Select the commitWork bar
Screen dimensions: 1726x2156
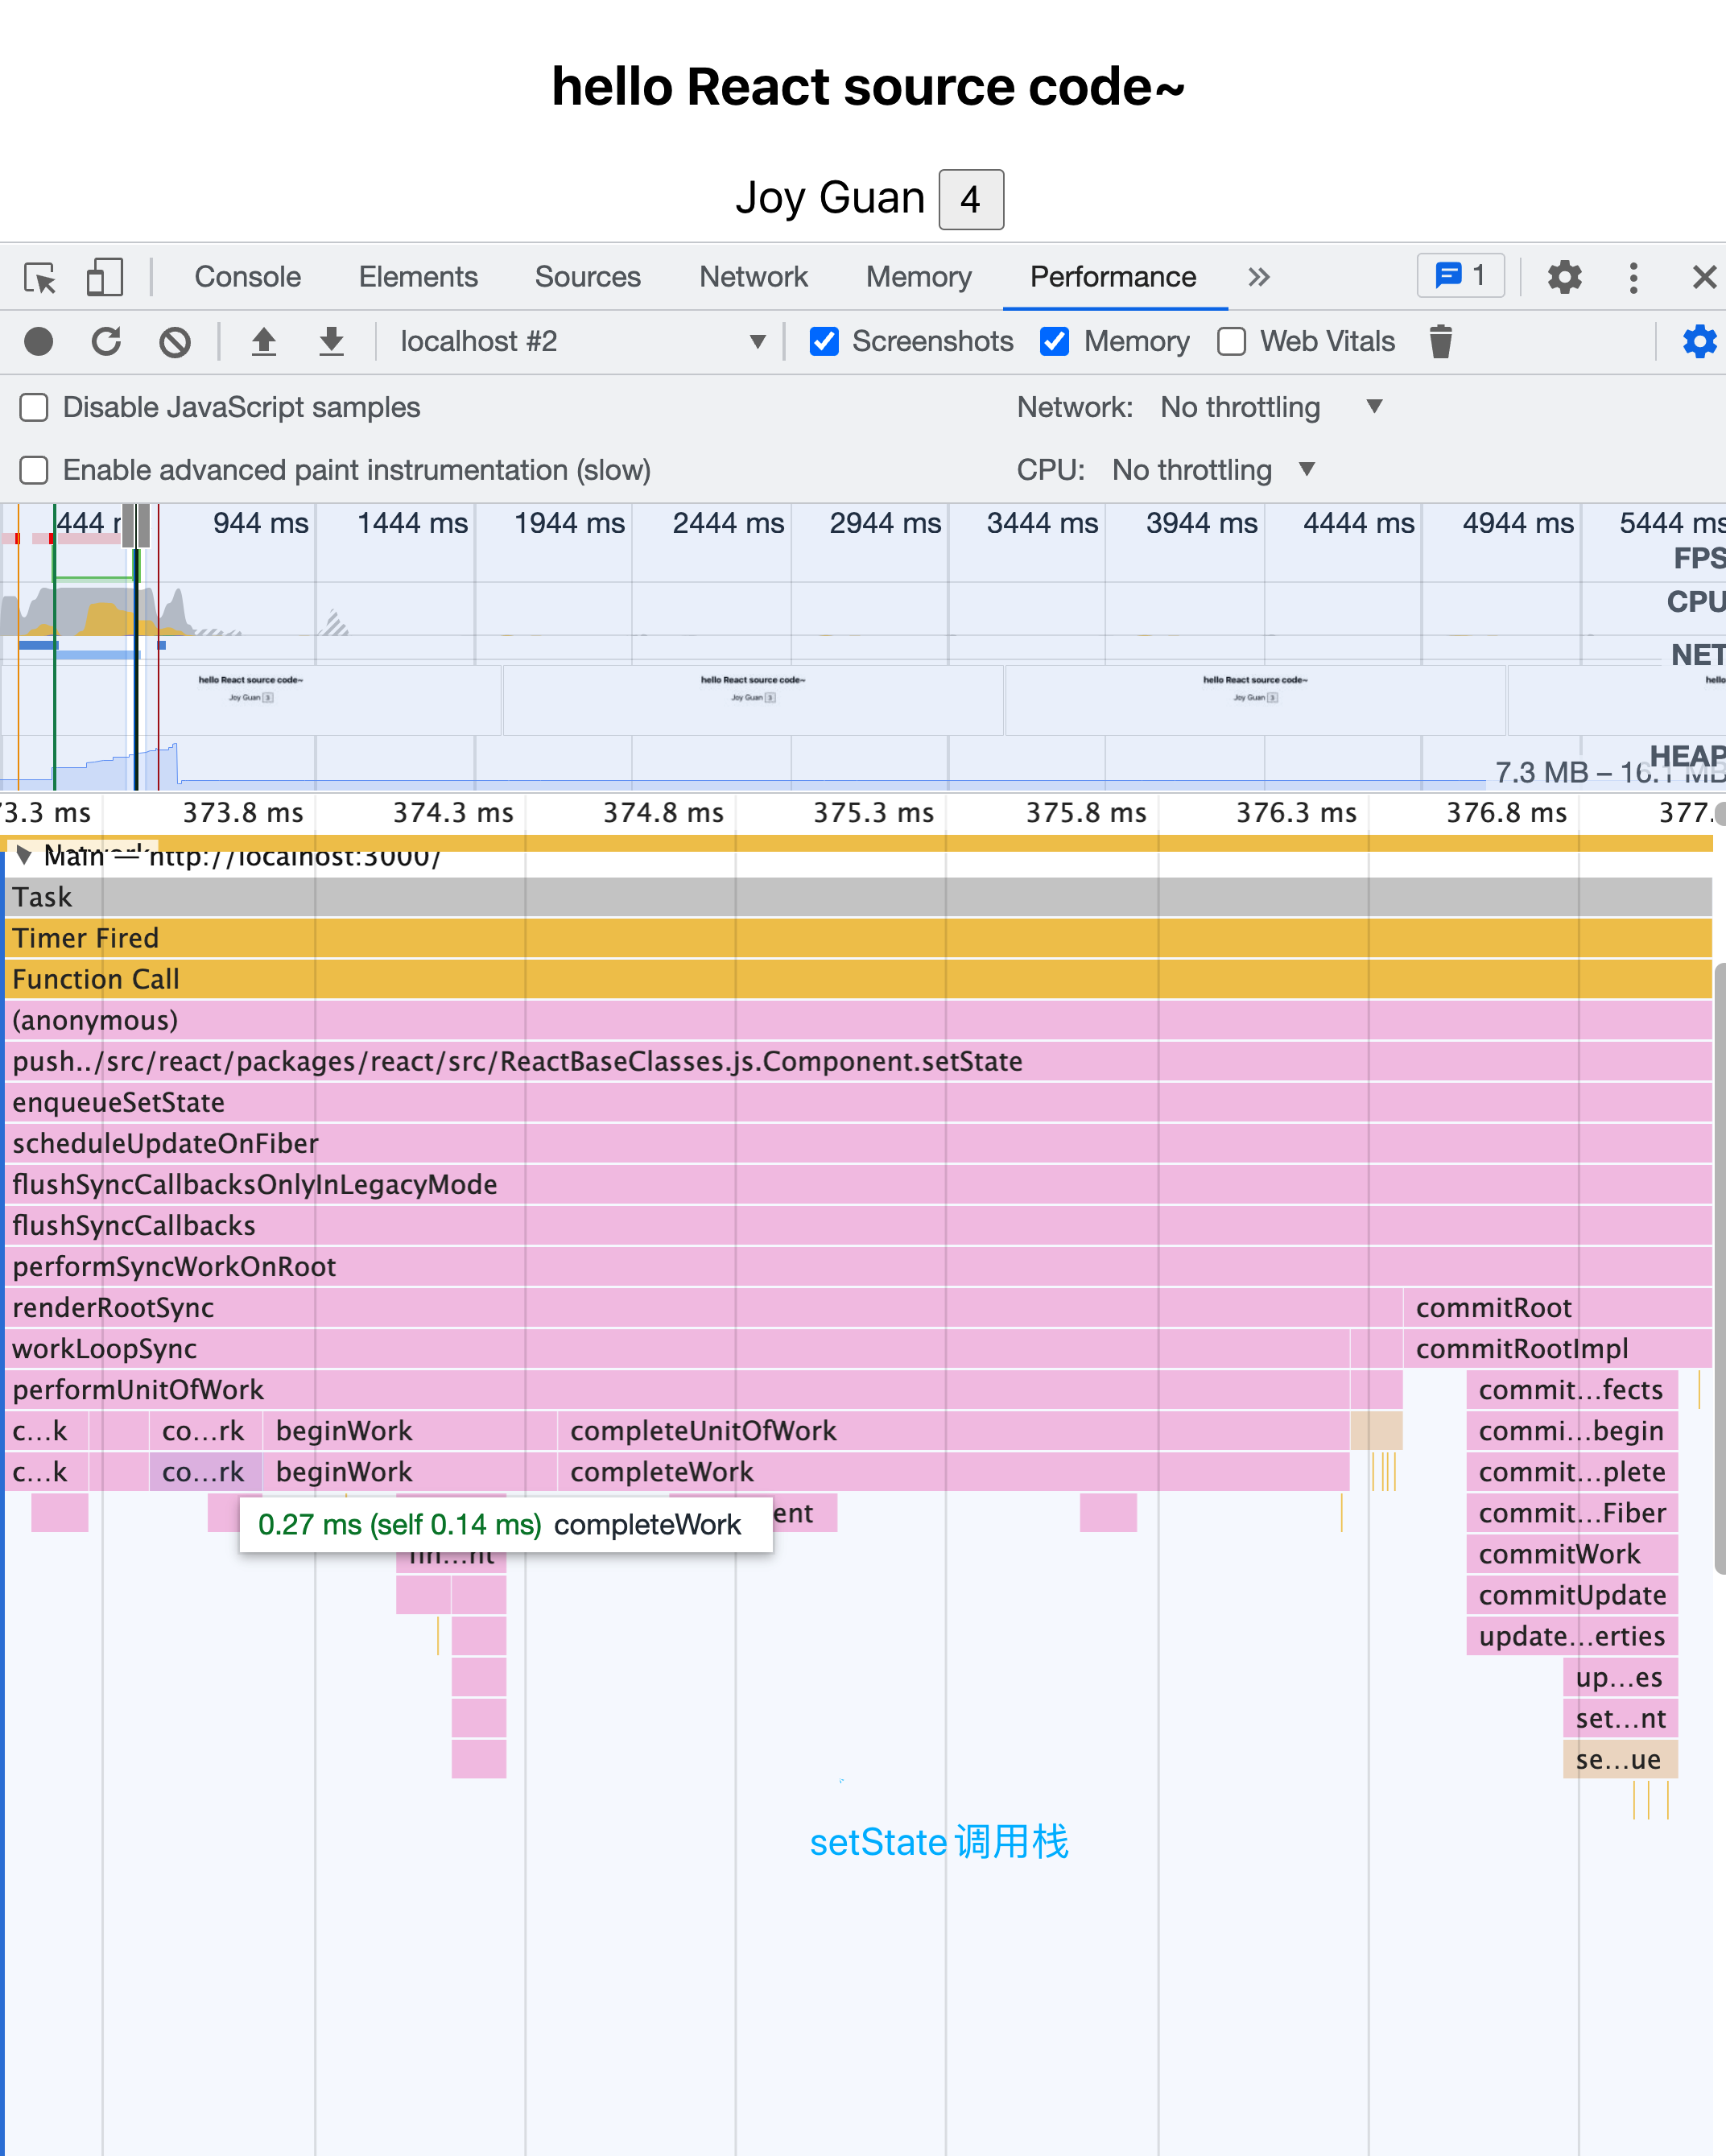click(x=1572, y=1553)
